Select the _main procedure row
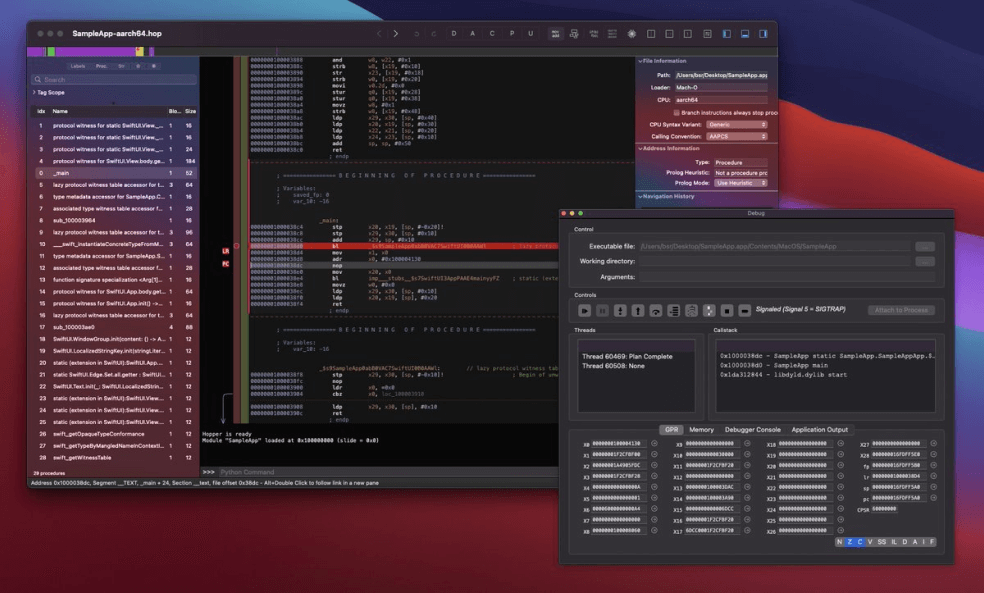984x593 pixels. pos(115,173)
